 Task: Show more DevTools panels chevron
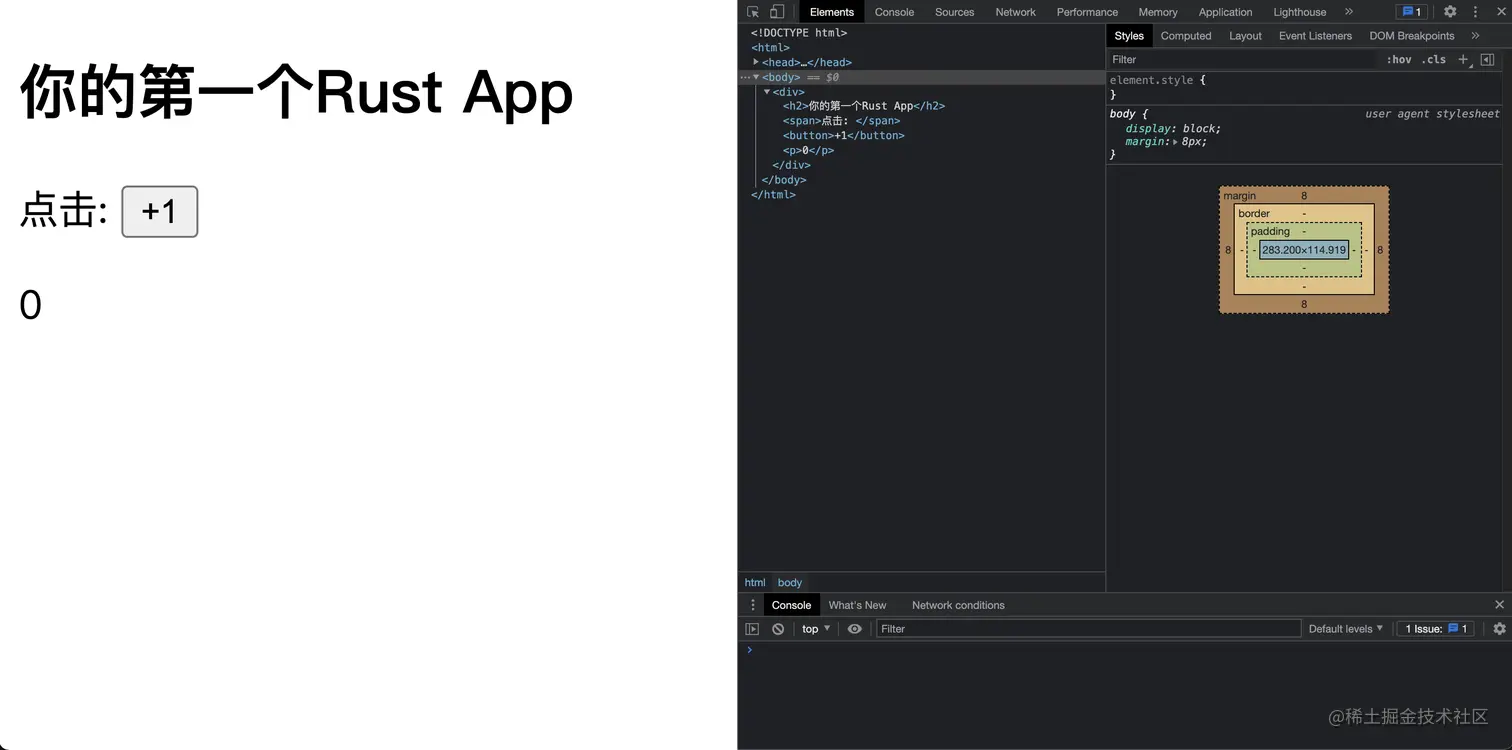1349,12
